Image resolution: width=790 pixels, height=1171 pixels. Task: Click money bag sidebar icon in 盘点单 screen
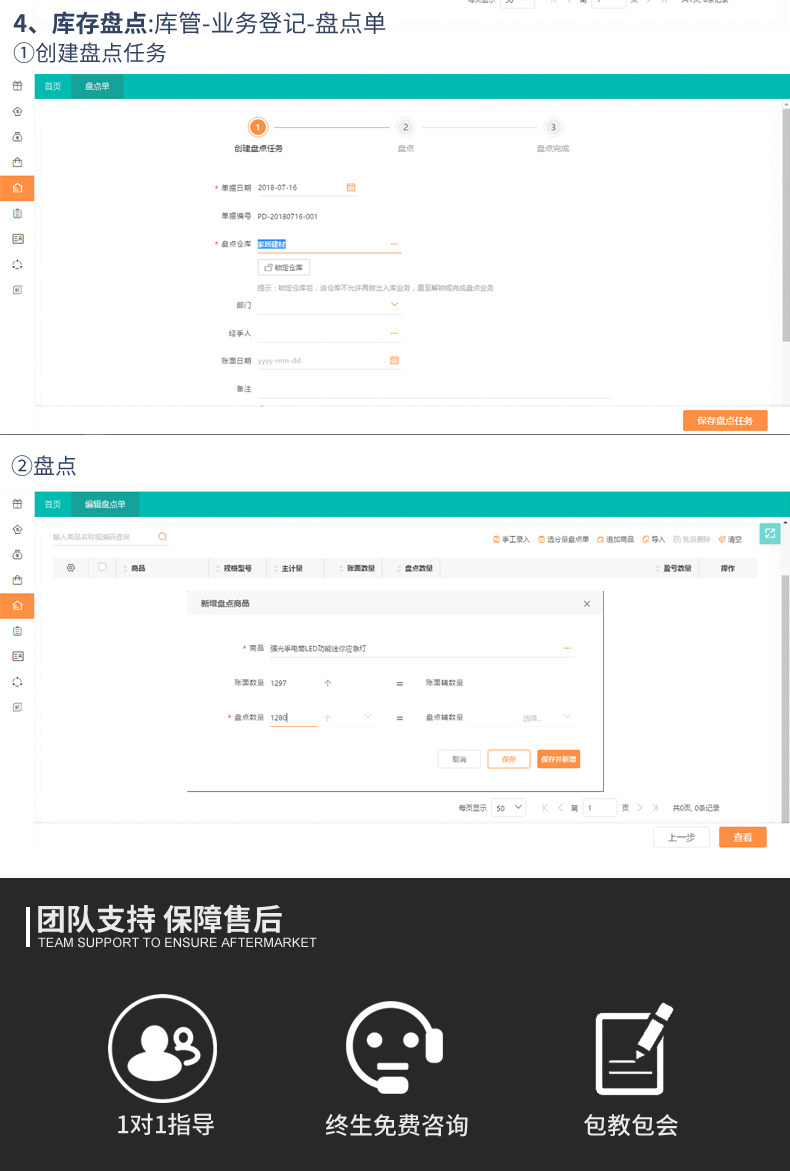(x=17, y=137)
